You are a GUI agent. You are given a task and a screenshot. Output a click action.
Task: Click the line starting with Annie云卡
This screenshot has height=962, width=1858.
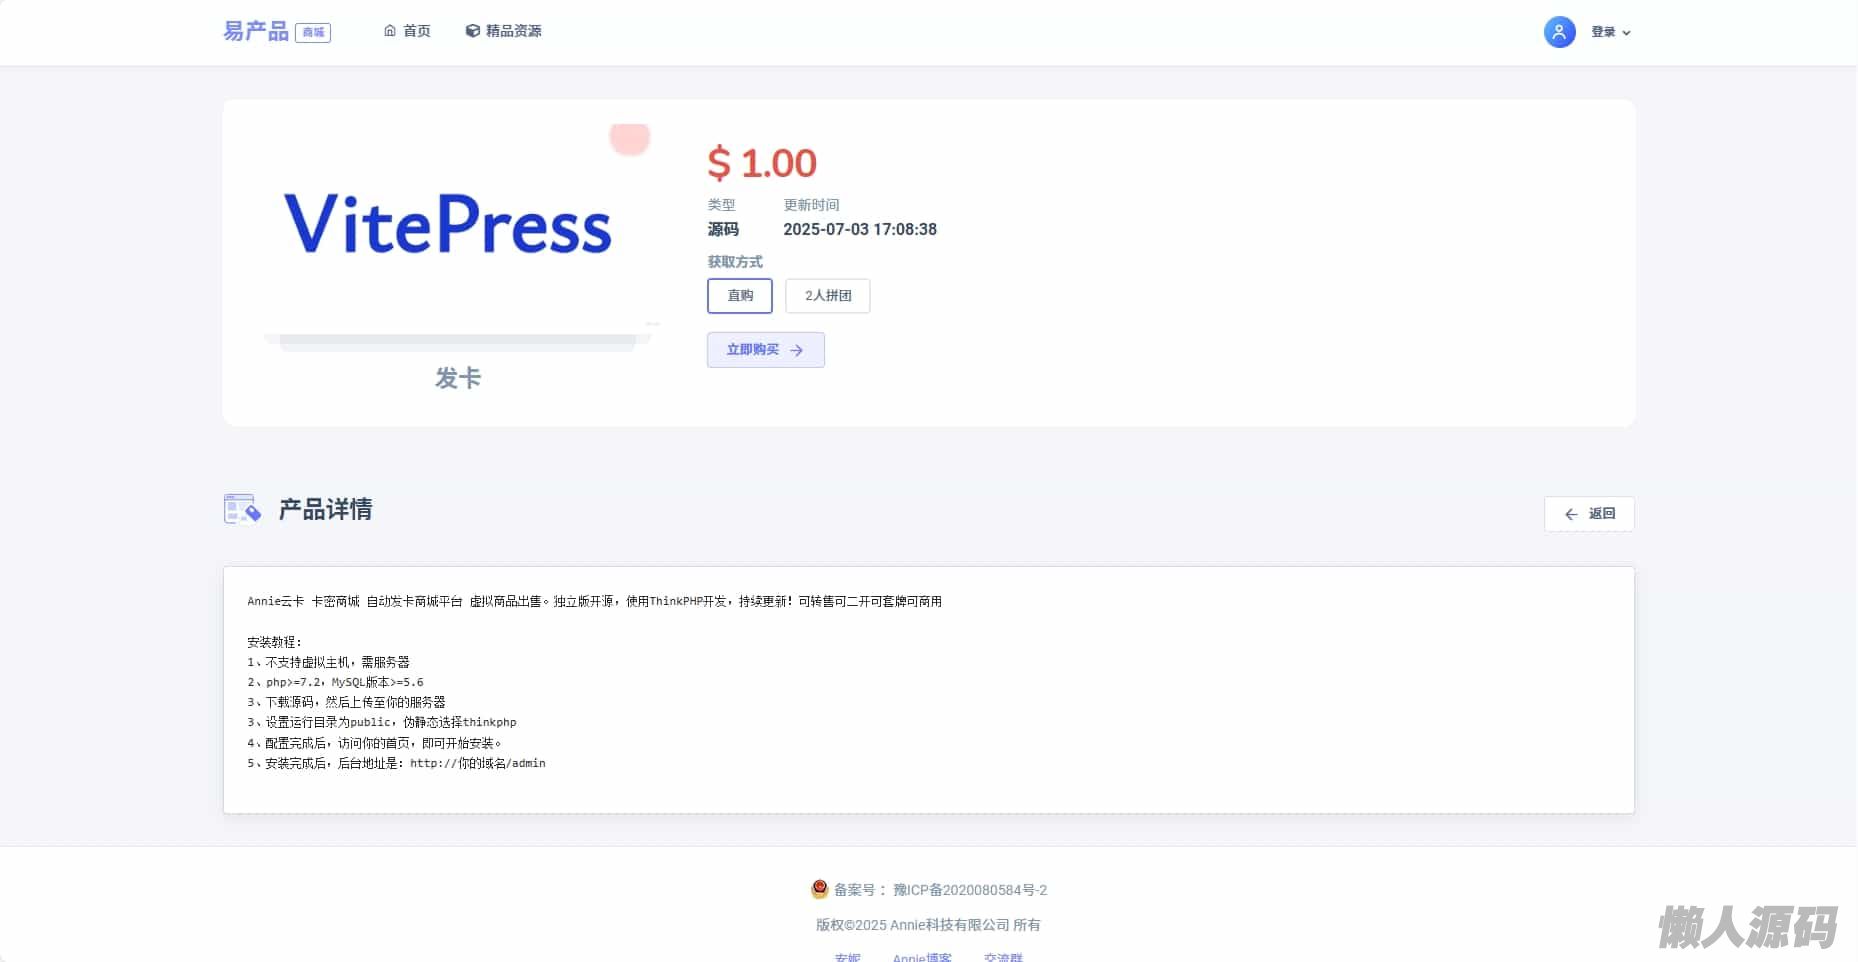(x=594, y=601)
